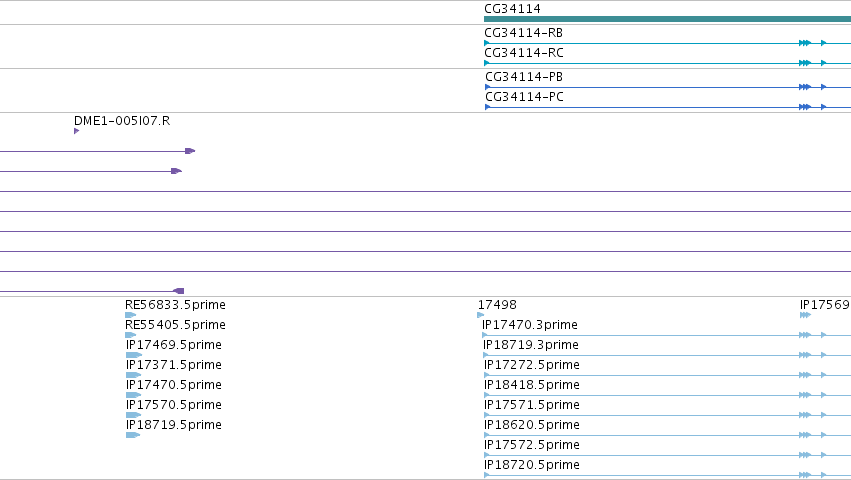Select the IP18719.3prime alignment line
Screen dimensions: 851x480
click(667, 355)
